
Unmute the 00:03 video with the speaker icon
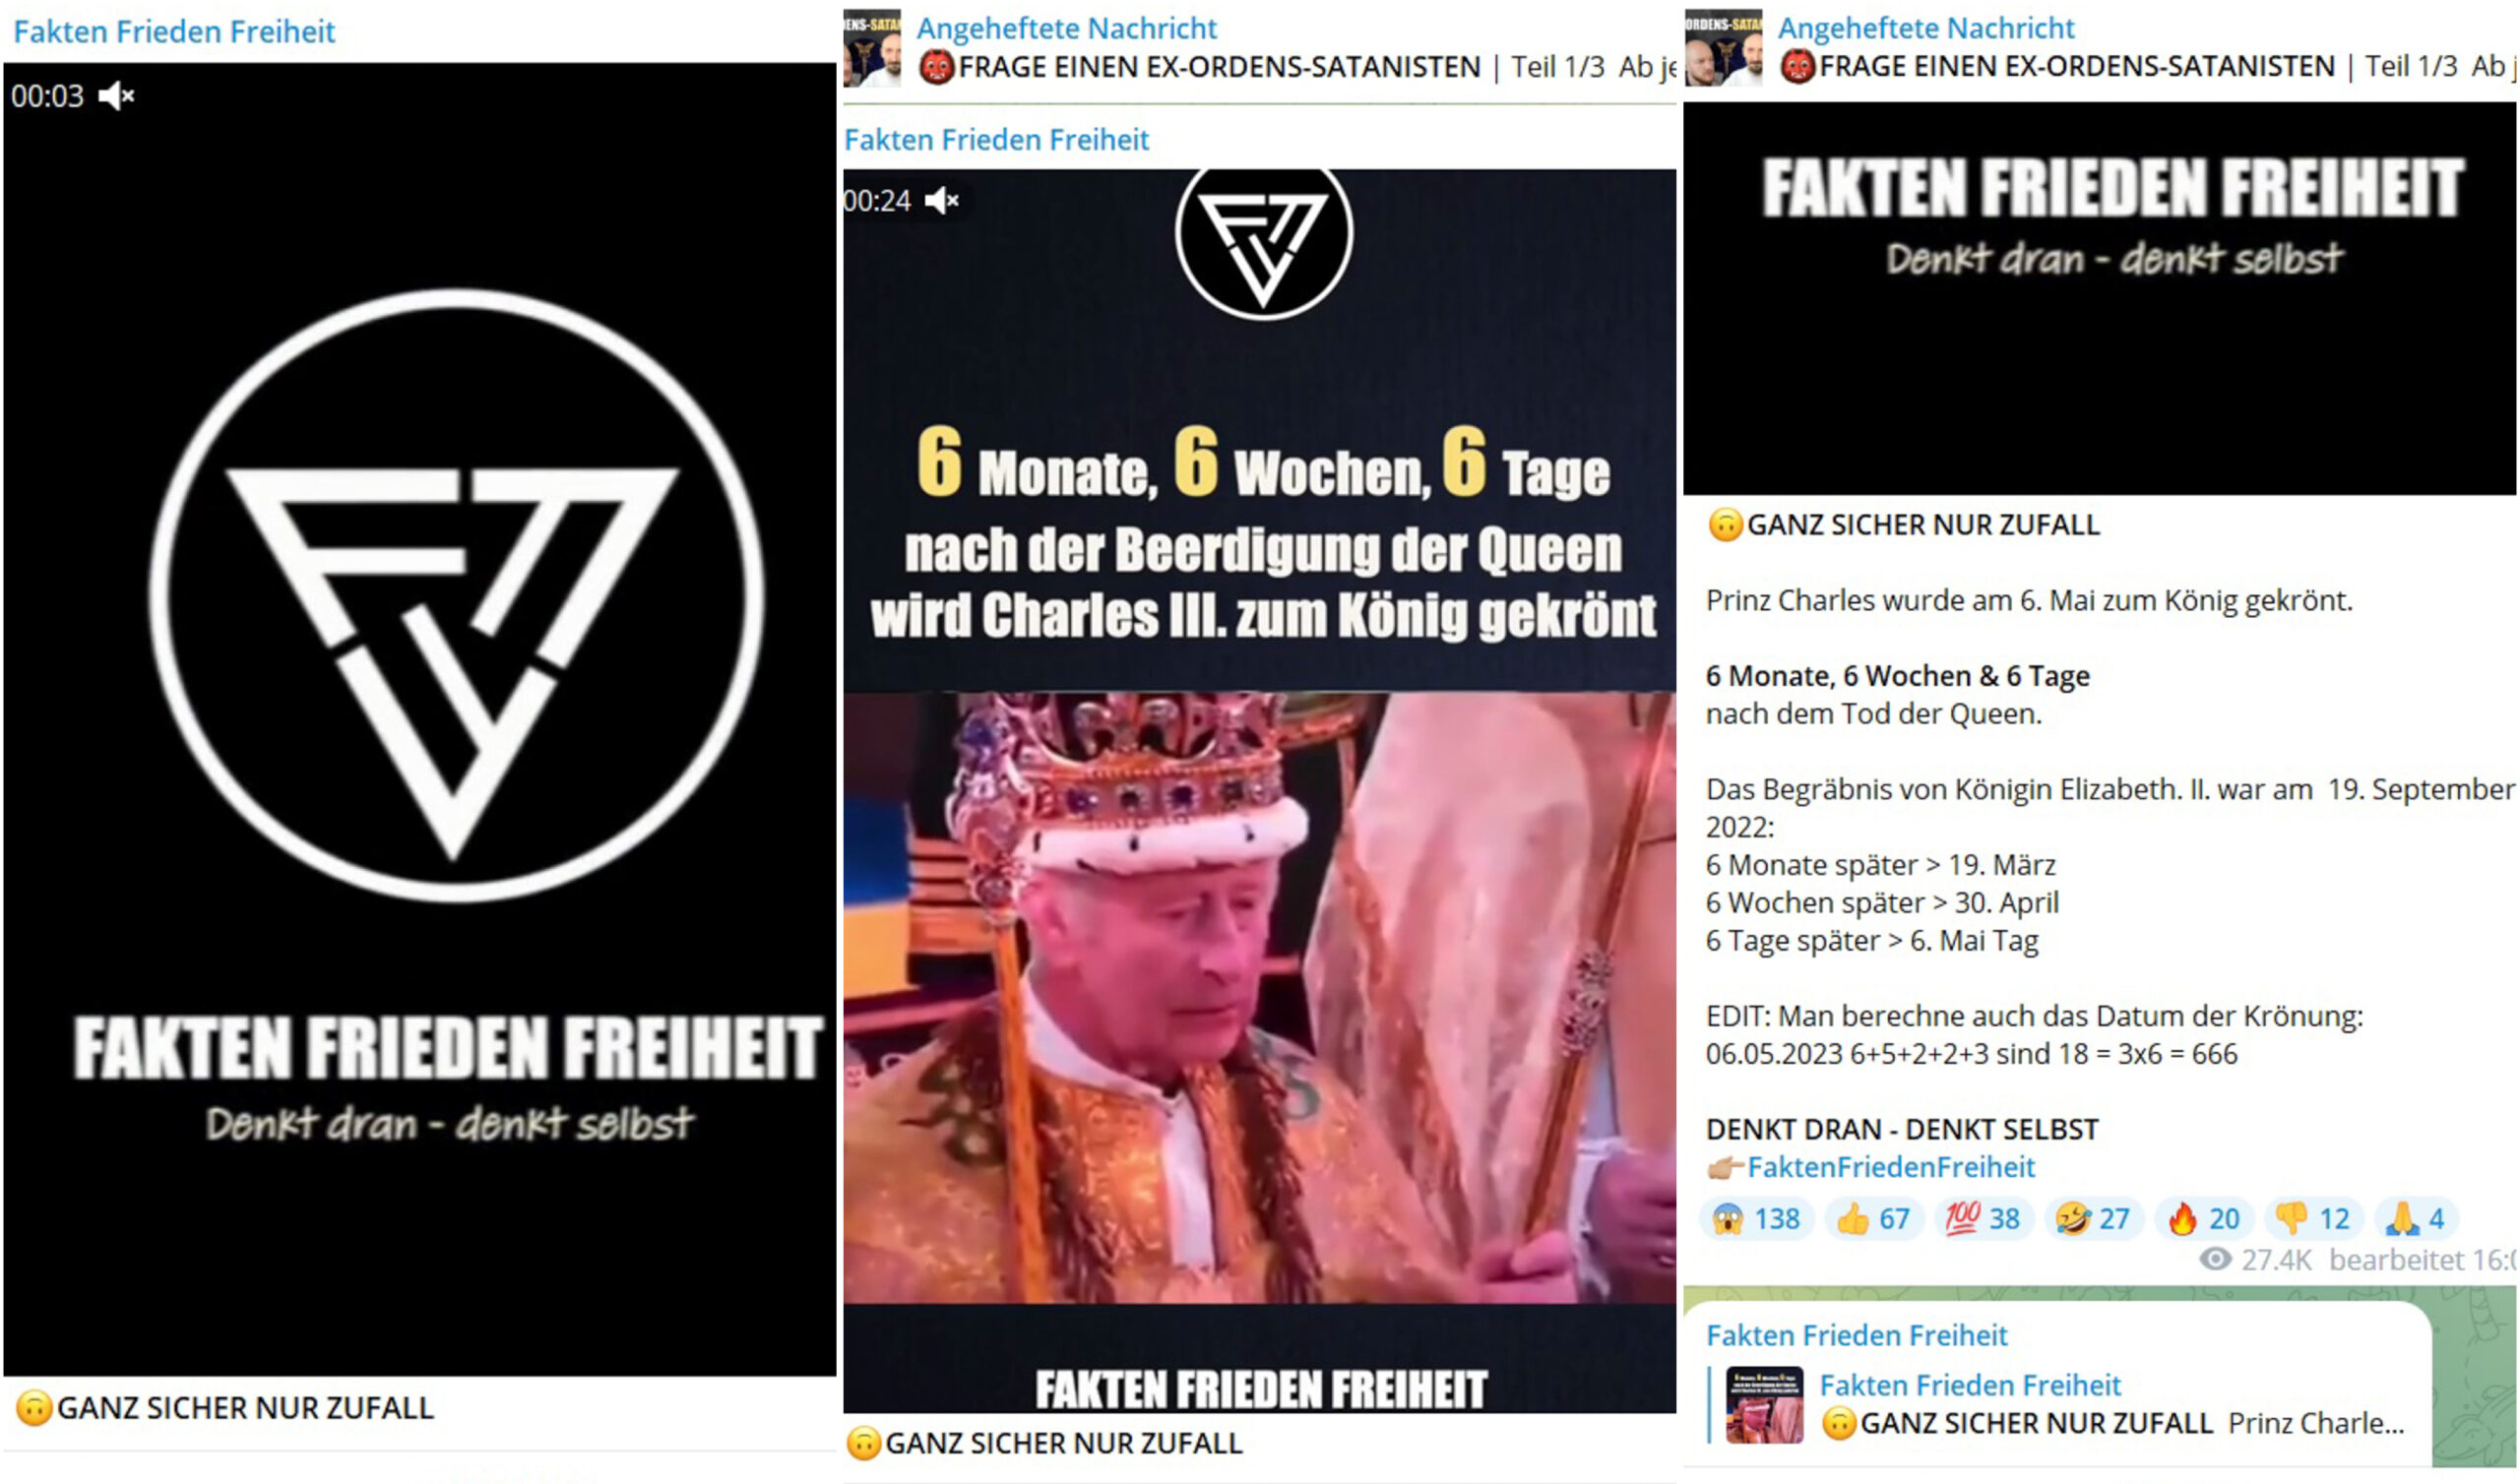116,96
